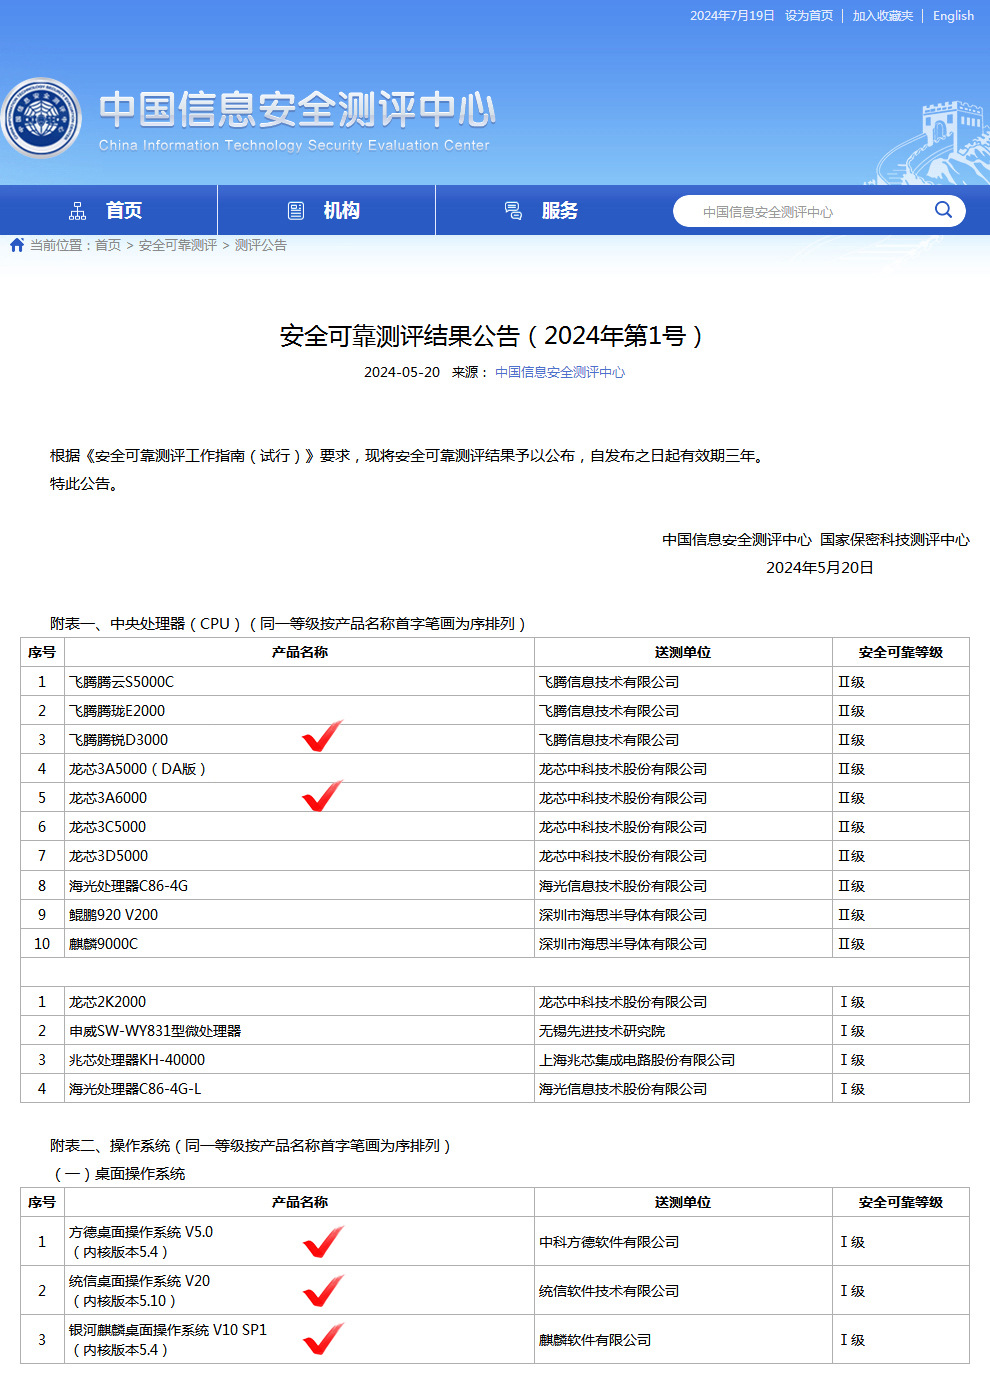The width and height of the screenshot is (990, 1394).
Task: Click the home icon in breadcrumb
Action: pyautogui.click(x=17, y=245)
